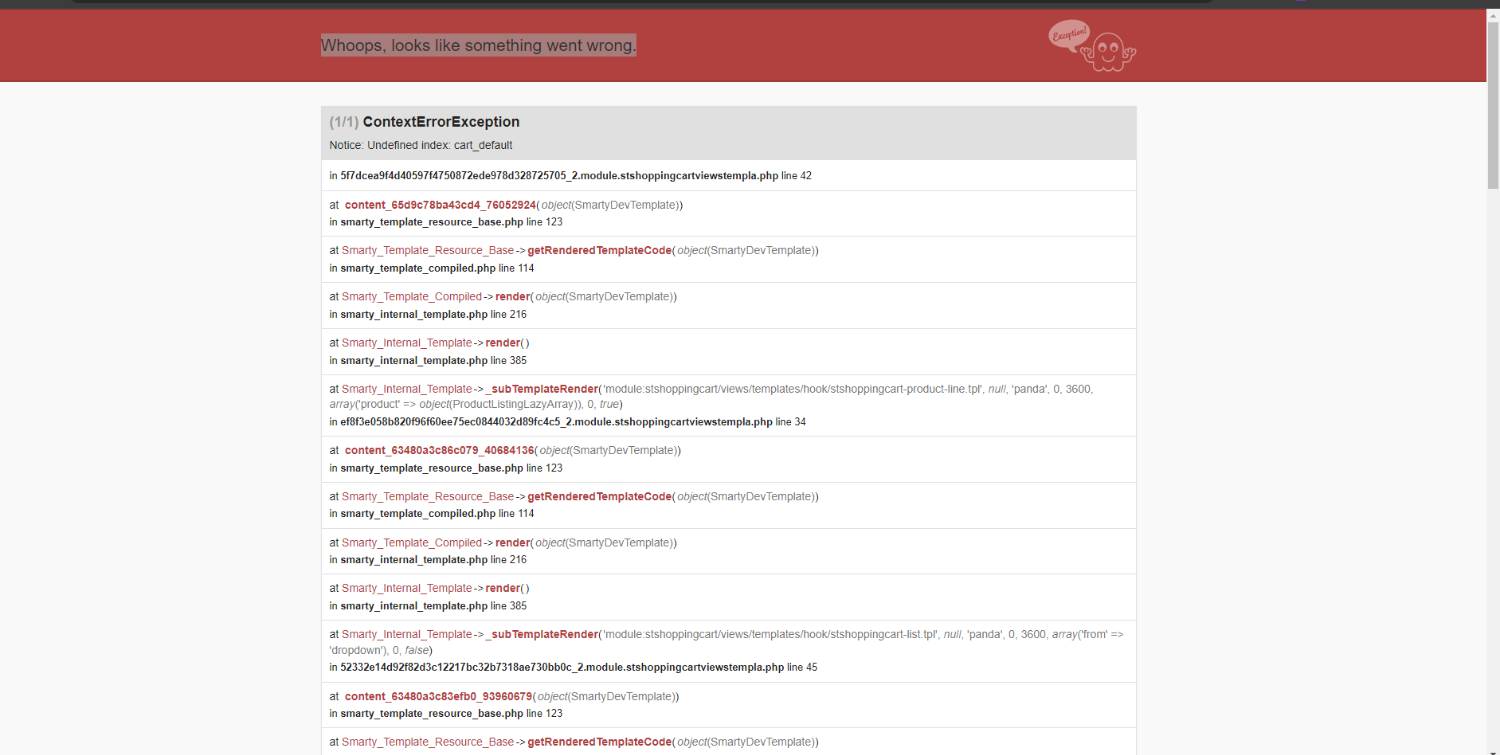Click the file name starting with 5f7dcea9f4d40597
This screenshot has height=755, width=1500.
pos(559,176)
